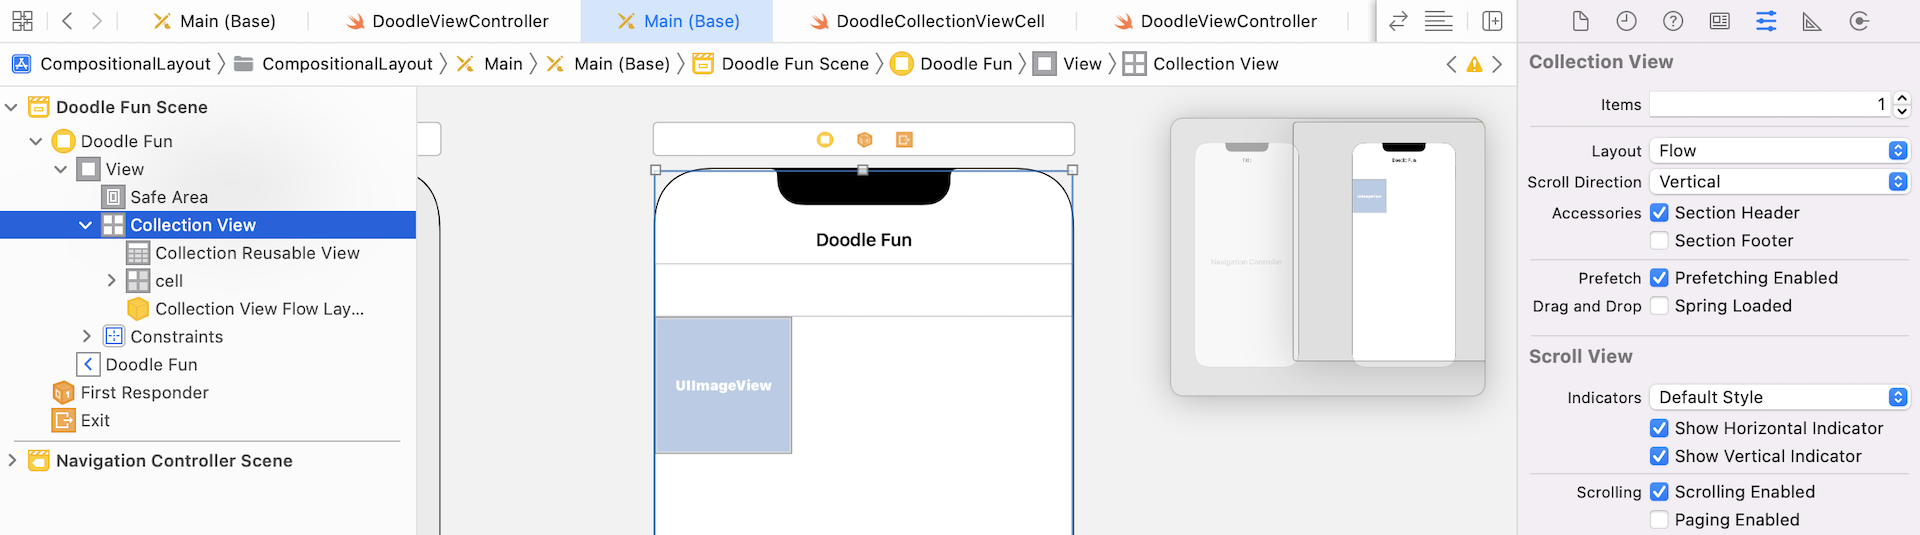Open the Layout Flow dropdown

pyautogui.click(x=1778, y=151)
